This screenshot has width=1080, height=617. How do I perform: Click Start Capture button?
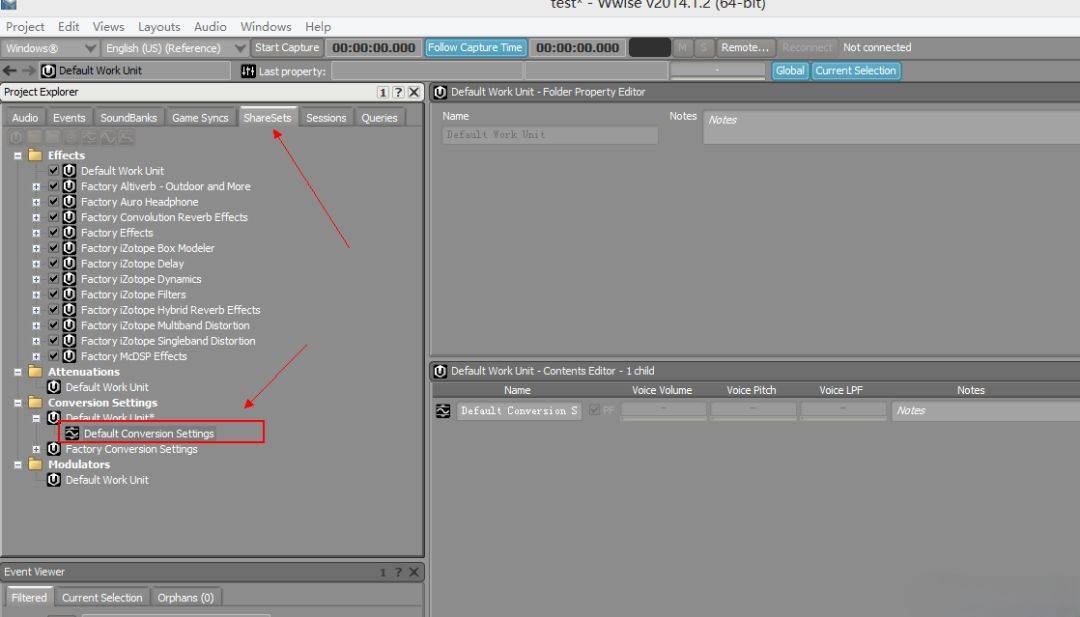click(x=287, y=48)
